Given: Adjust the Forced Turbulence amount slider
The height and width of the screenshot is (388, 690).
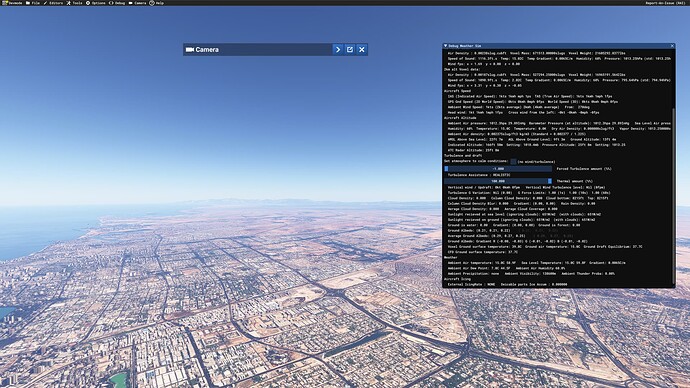Looking at the screenshot, I should (498, 168).
